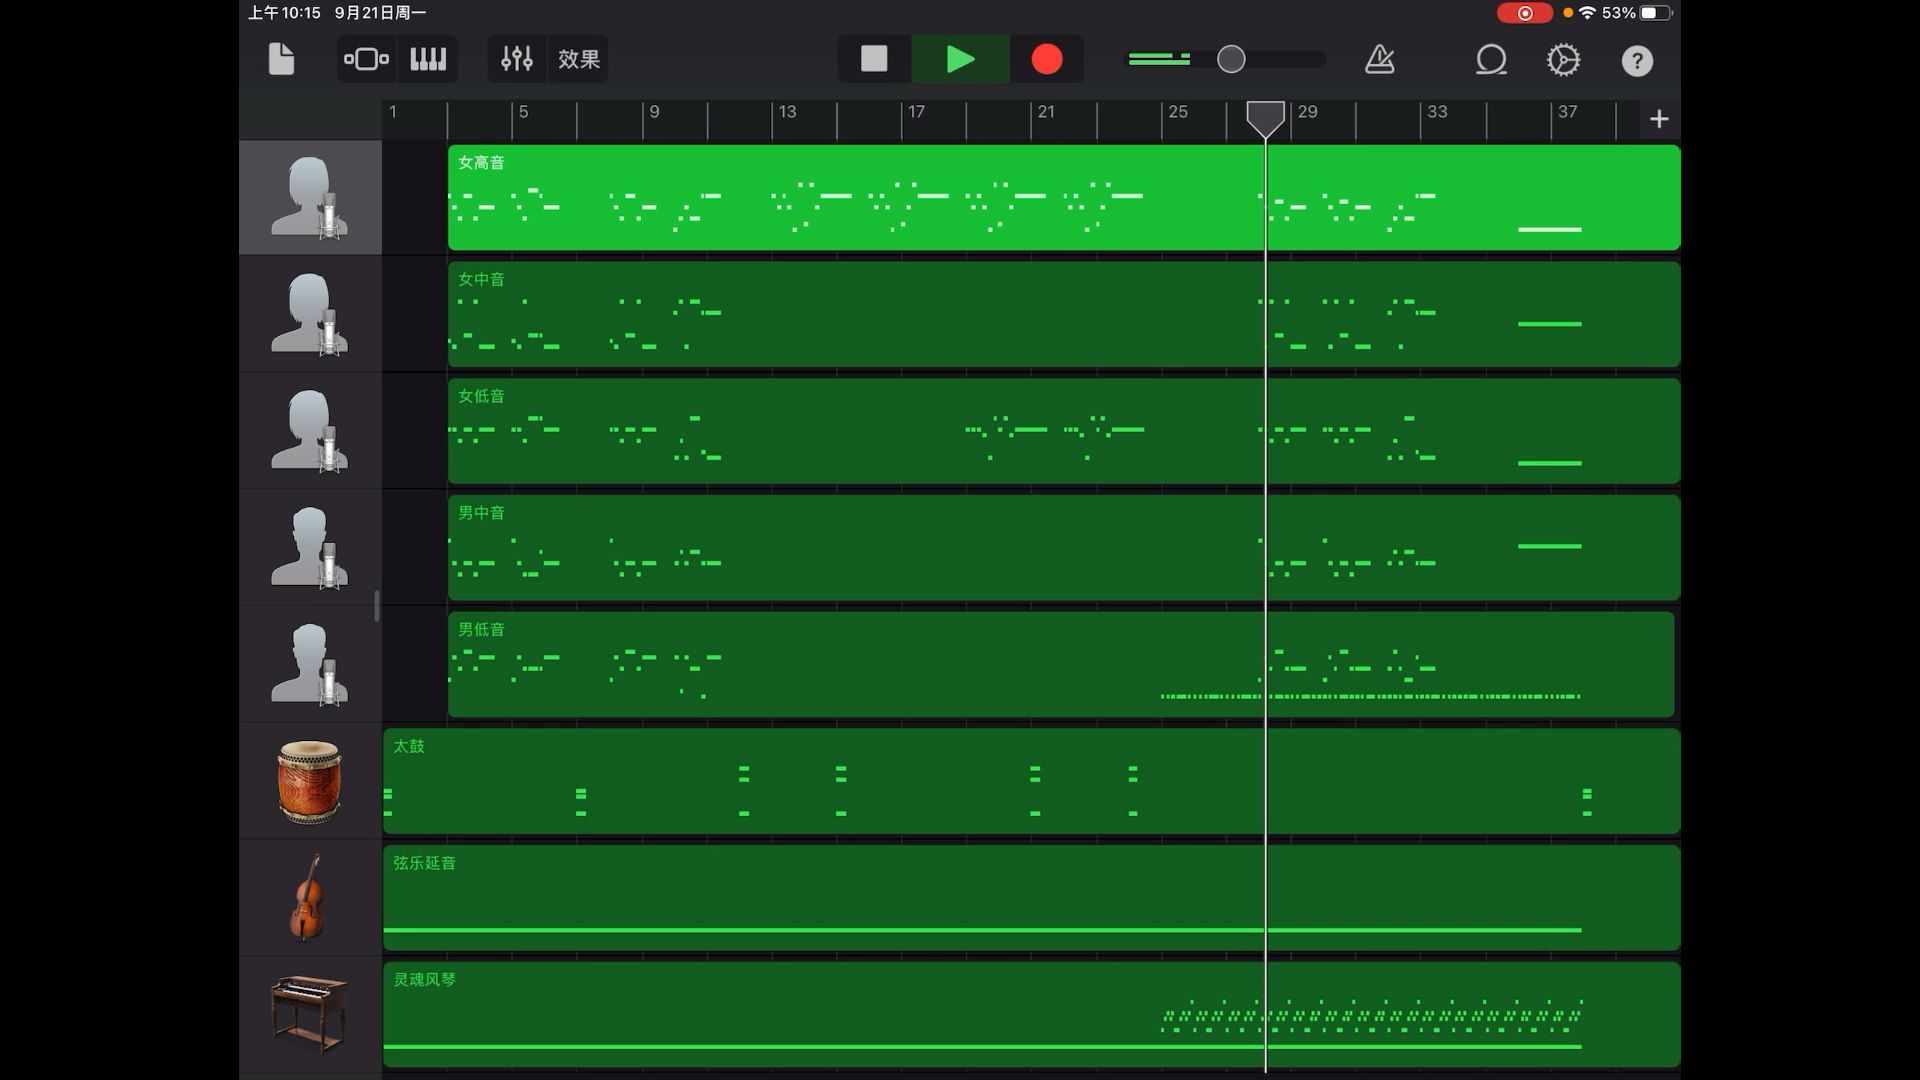Tap the 效果 effects button
This screenshot has height=1080, width=1920.
[x=579, y=59]
